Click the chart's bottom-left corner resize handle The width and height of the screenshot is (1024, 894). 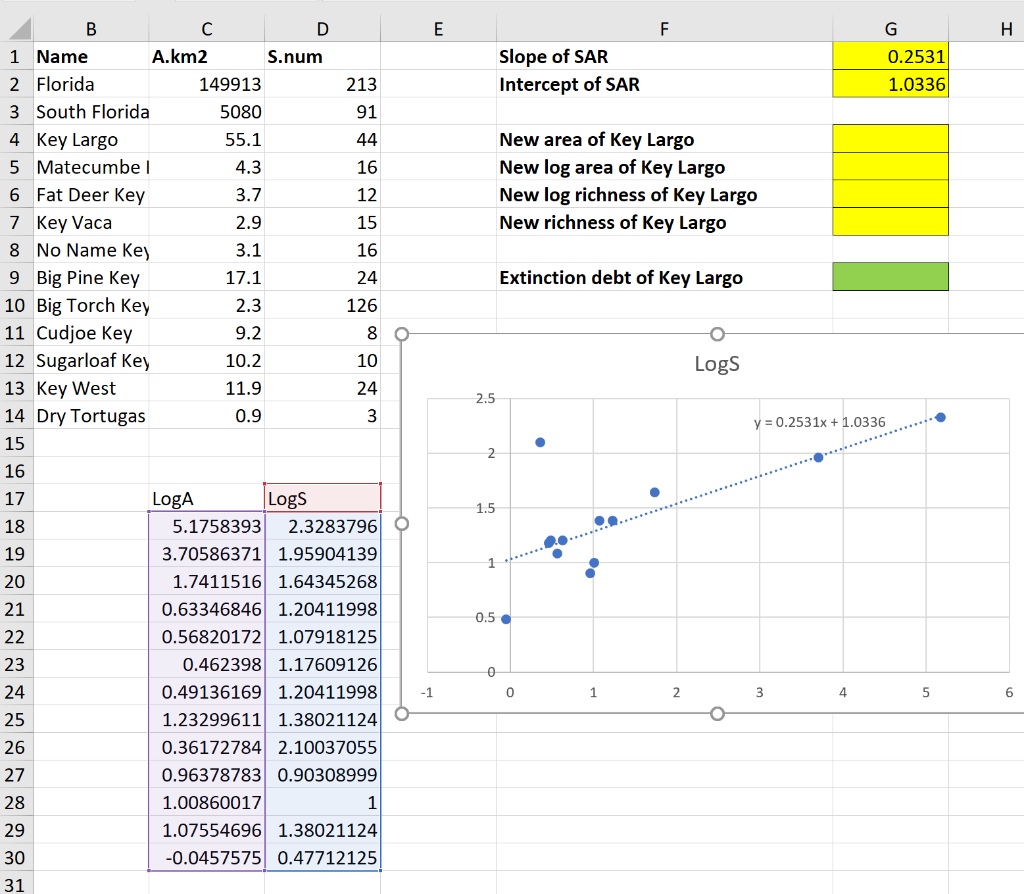(x=402, y=713)
